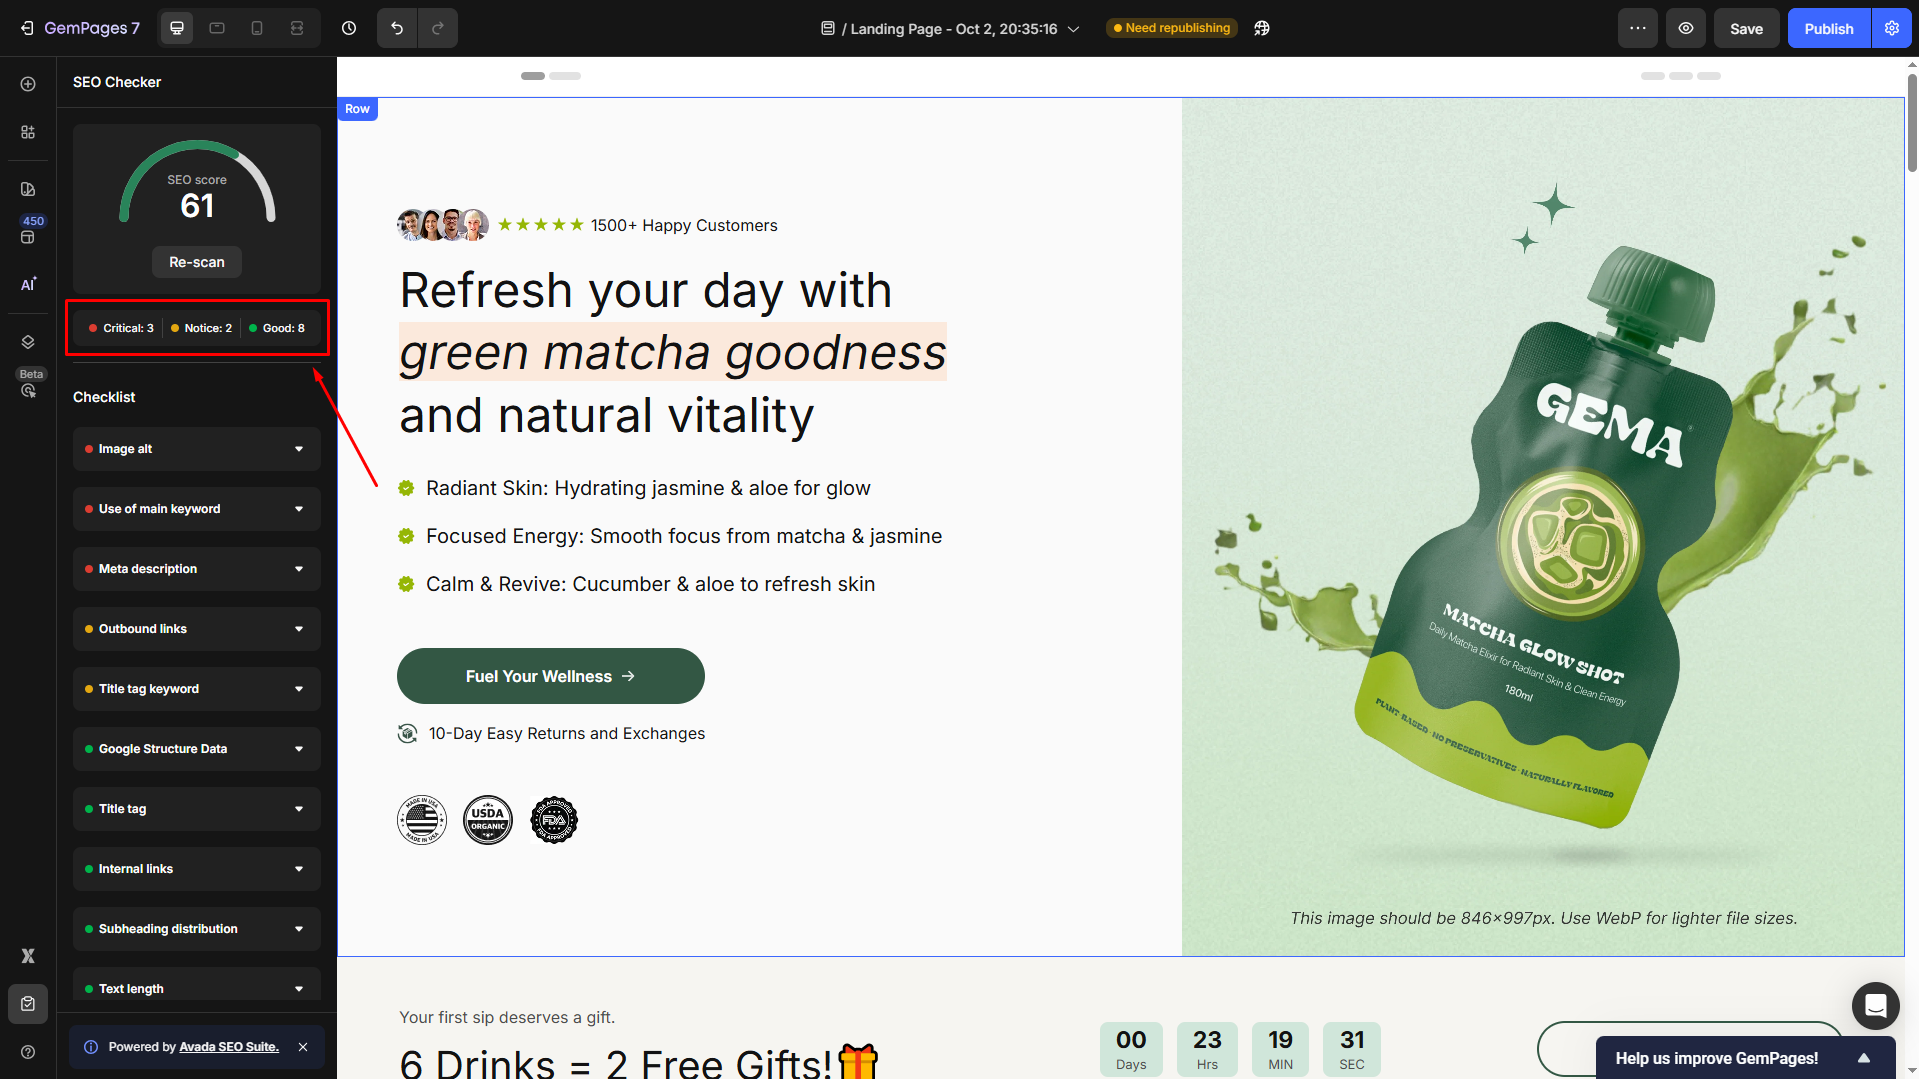The width and height of the screenshot is (1919, 1079).
Task: Preview the page with the eye icon
Action: click(1686, 28)
